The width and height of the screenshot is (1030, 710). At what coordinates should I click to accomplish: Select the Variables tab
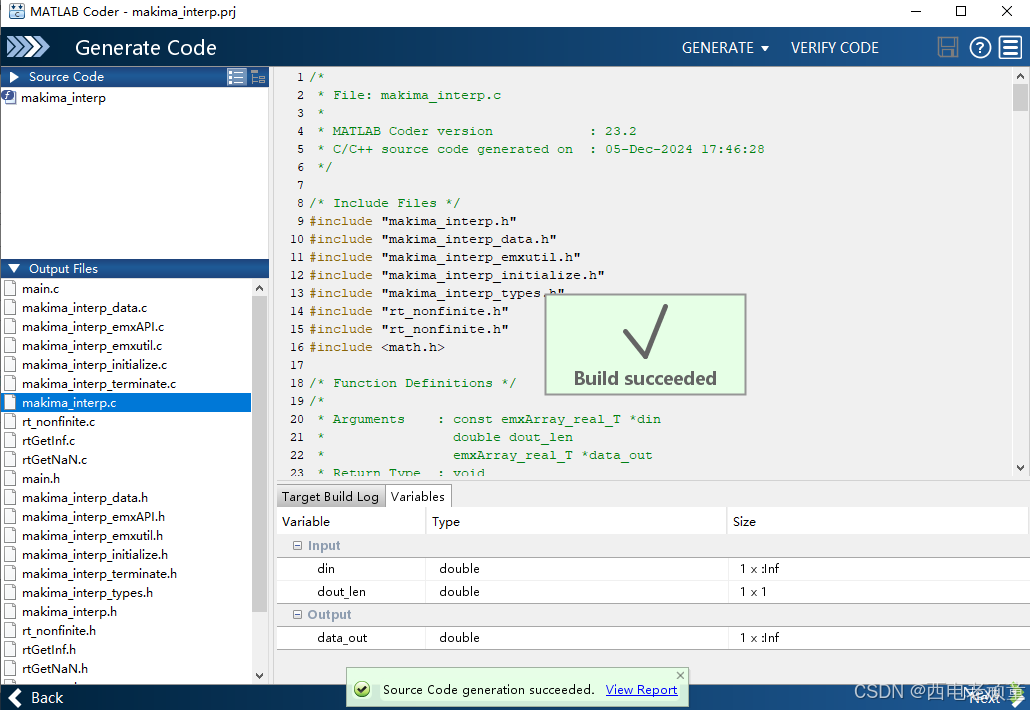(418, 497)
